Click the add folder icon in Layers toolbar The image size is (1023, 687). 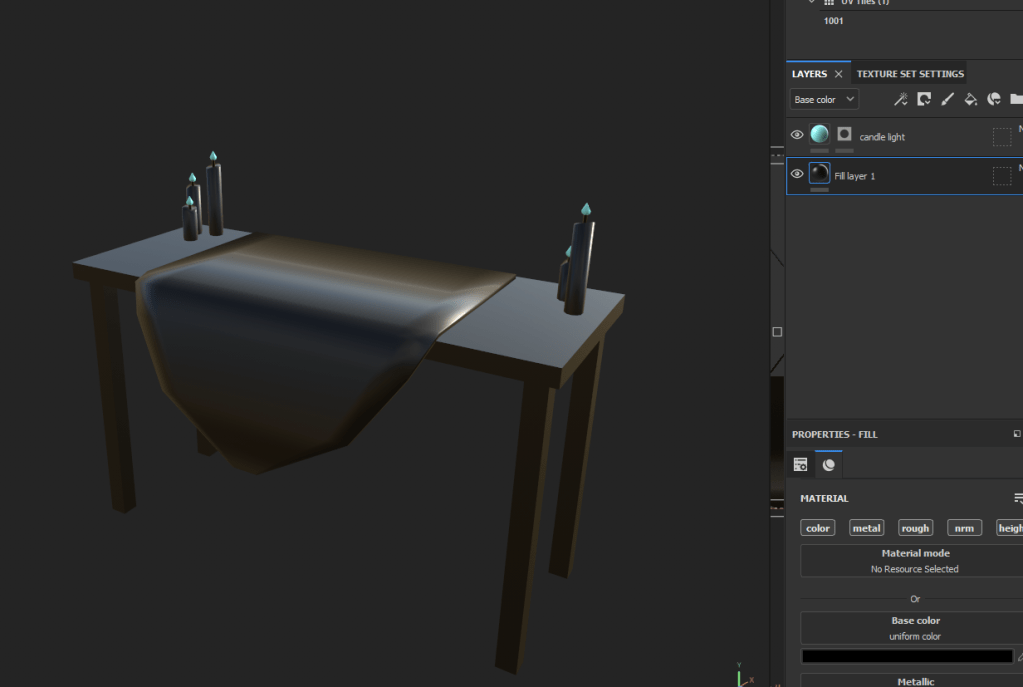click(1016, 99)
